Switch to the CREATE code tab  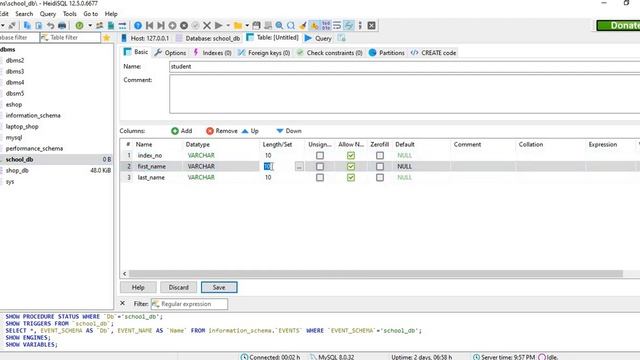(433, 53)
